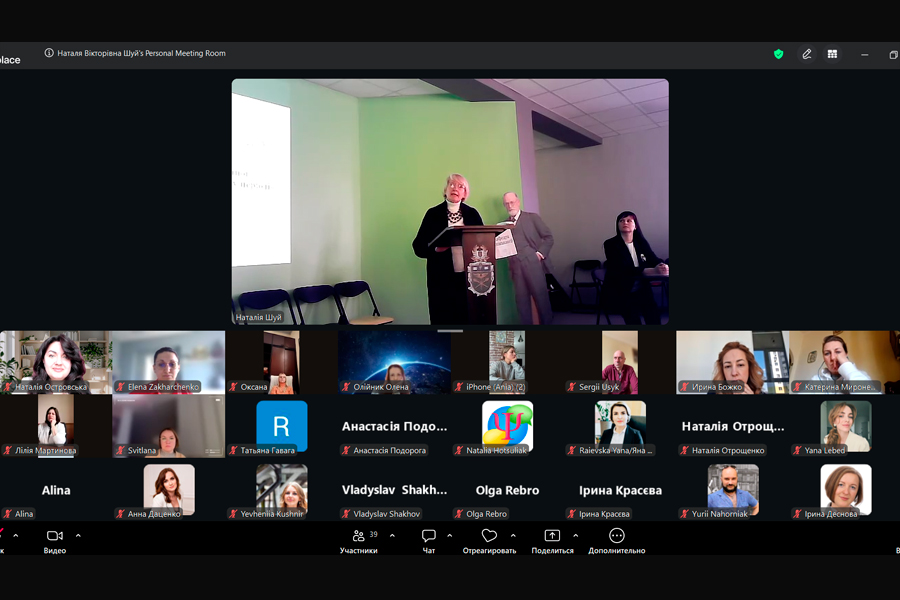Click muted mic icon on Yurii Nahorniak
This screenshot has height=600, width=900.
tap(684, 514)
